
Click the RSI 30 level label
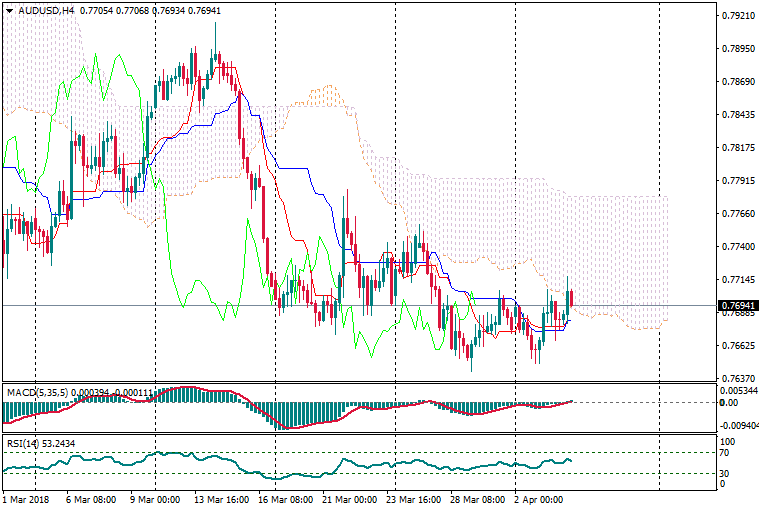pos(727,473)
